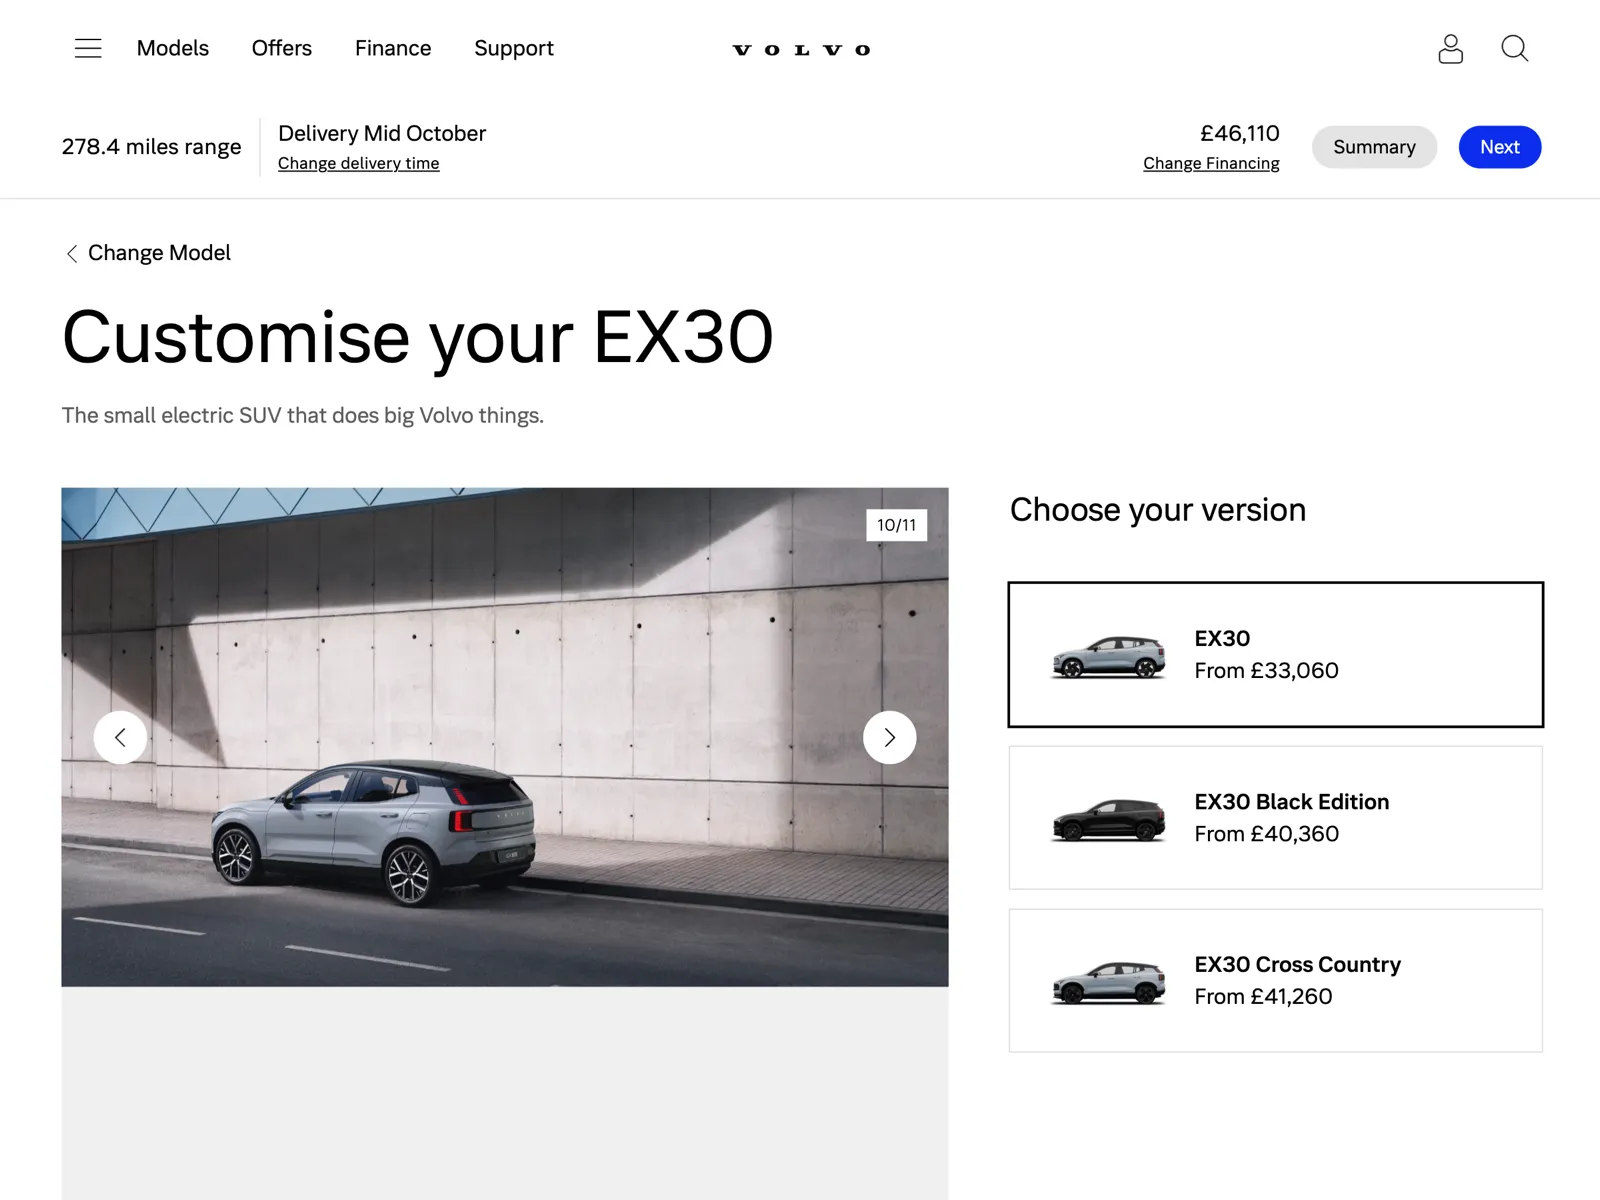Click the Delivery Mid October text

click(382, 133)
